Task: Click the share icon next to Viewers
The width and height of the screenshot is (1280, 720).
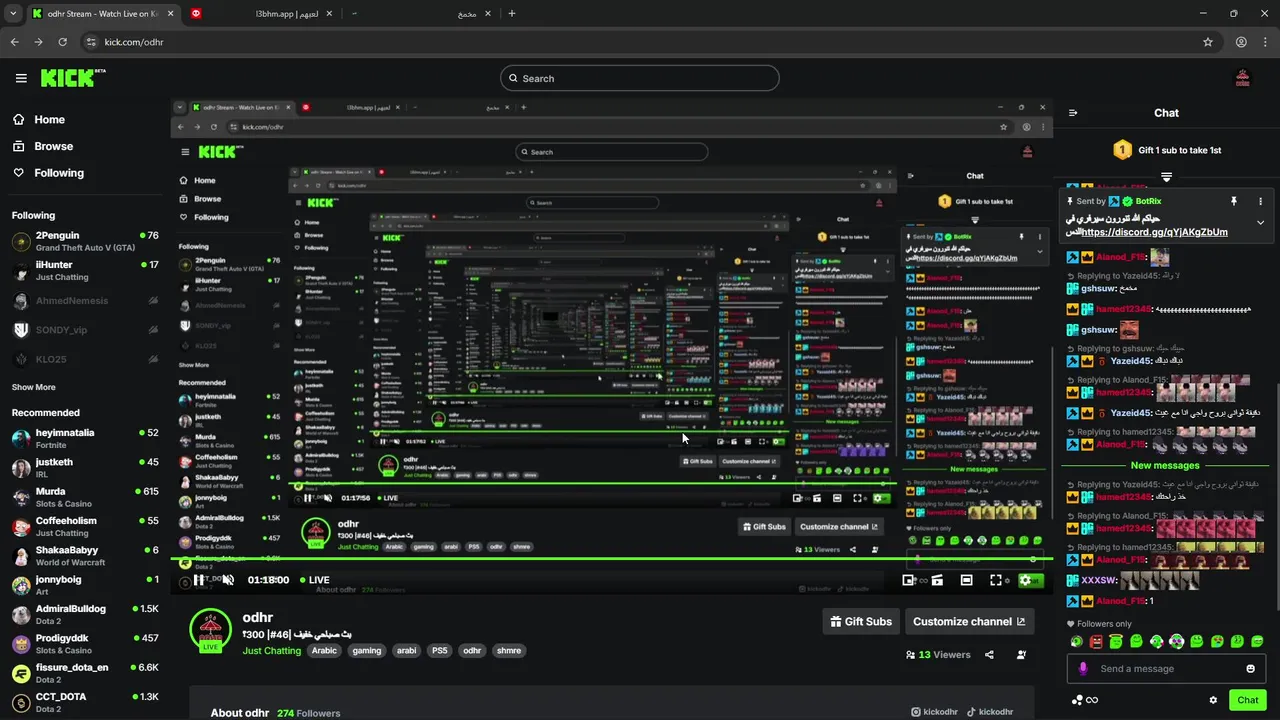Action: [x=989, y=655]
